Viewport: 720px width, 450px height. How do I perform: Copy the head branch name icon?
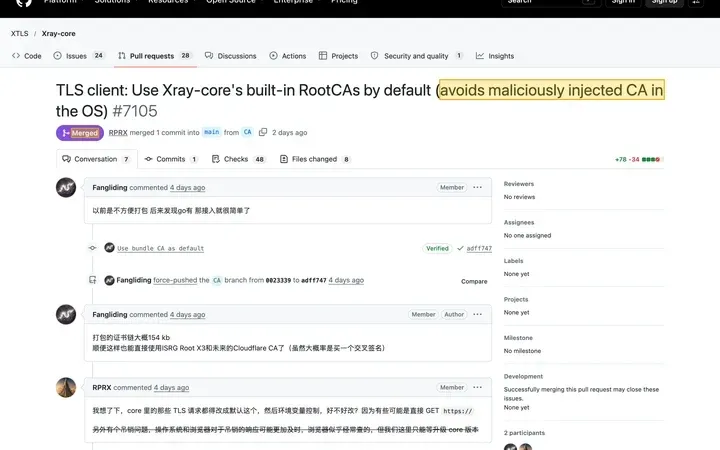pyautogui.click(x=263, y=132)
